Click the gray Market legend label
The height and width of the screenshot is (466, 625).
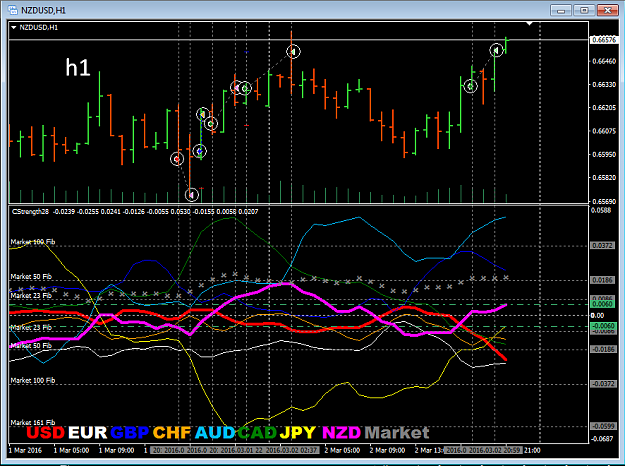tap(397, 433)
